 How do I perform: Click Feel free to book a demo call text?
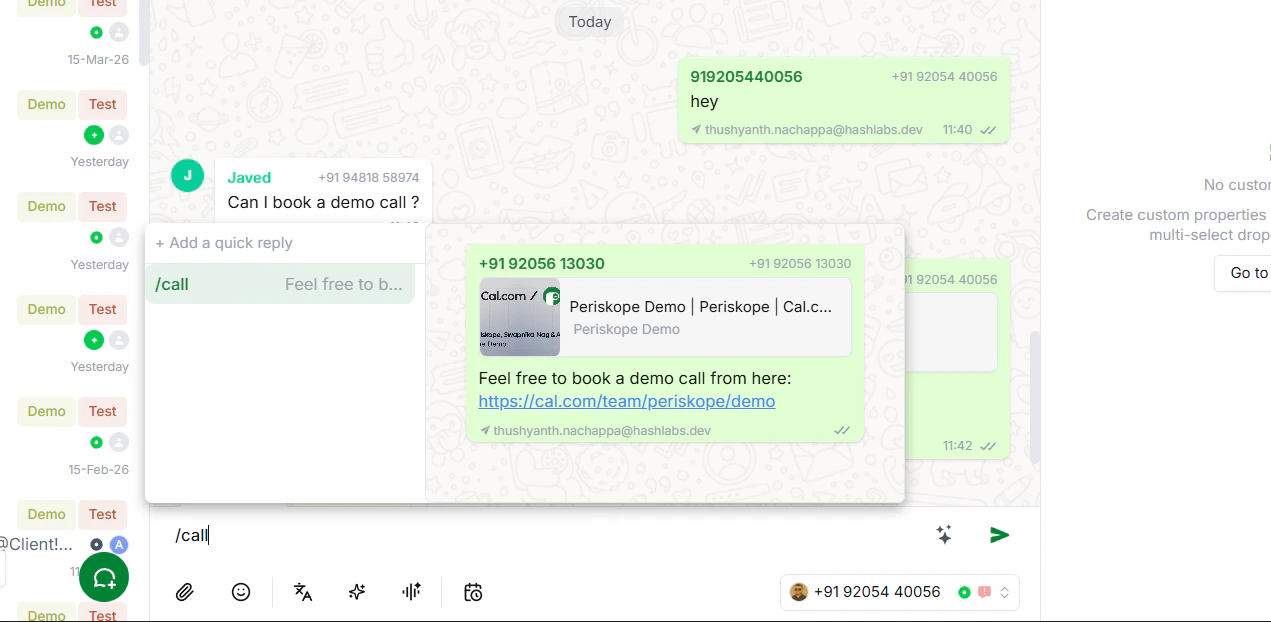635,378
